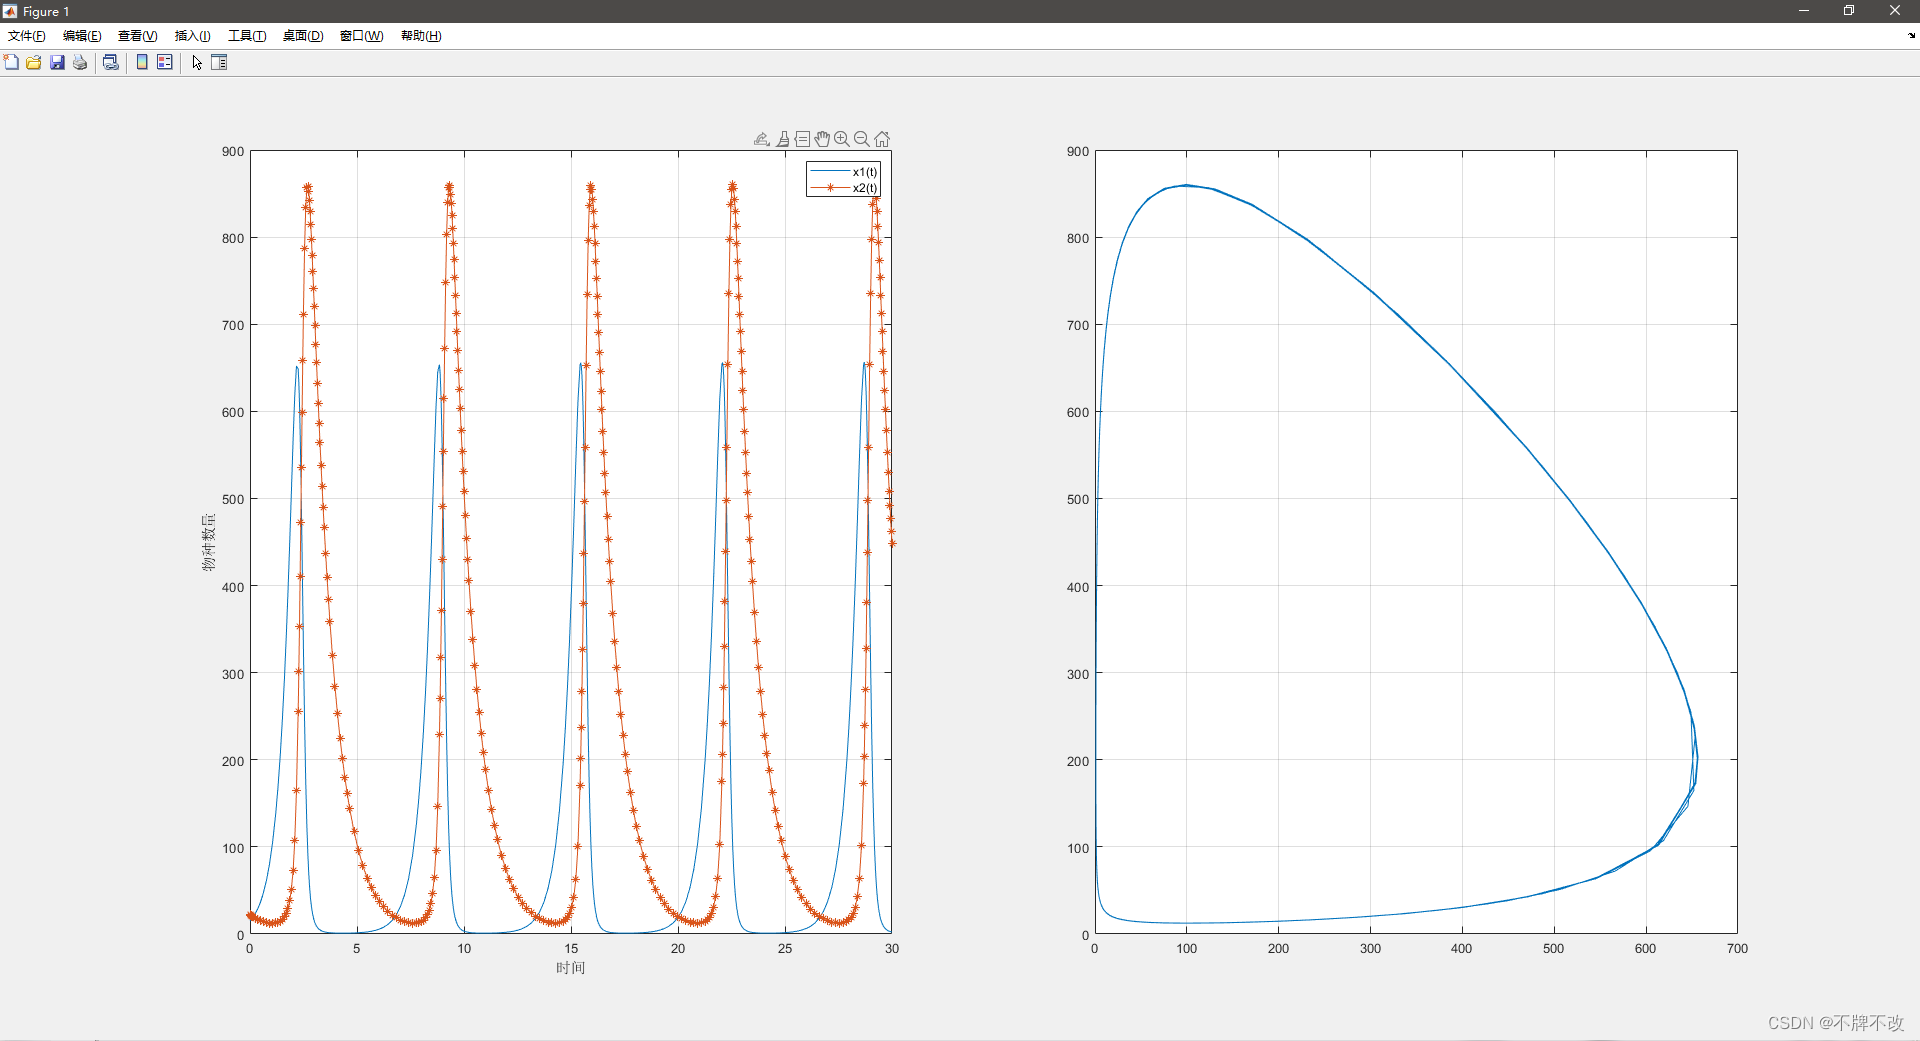The height and width of the screenshot is (1041, 1920).
Task: Click the link plot icon in toolbar
Action: pyautogui.click(x=111, y=62)
